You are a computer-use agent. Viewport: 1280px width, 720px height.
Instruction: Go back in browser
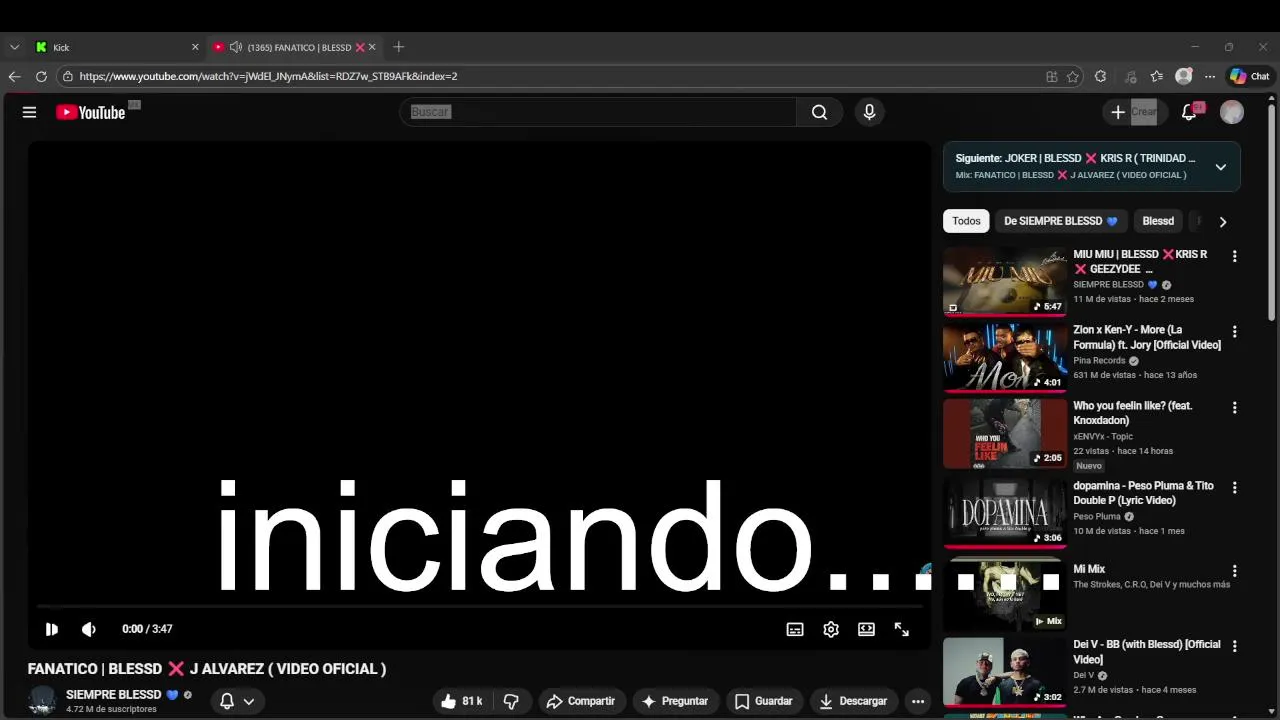click(14, 76)
